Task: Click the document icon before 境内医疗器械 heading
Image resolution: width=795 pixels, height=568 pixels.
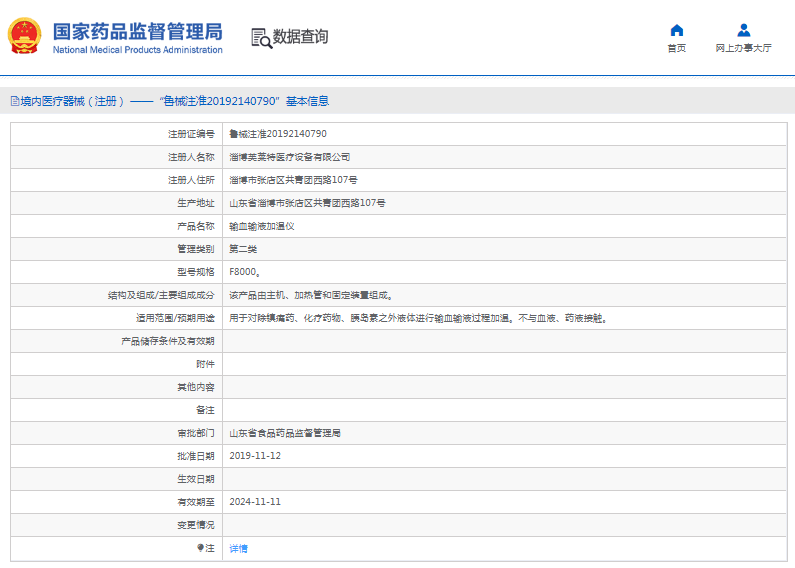Action: click(x=14, y=101)
